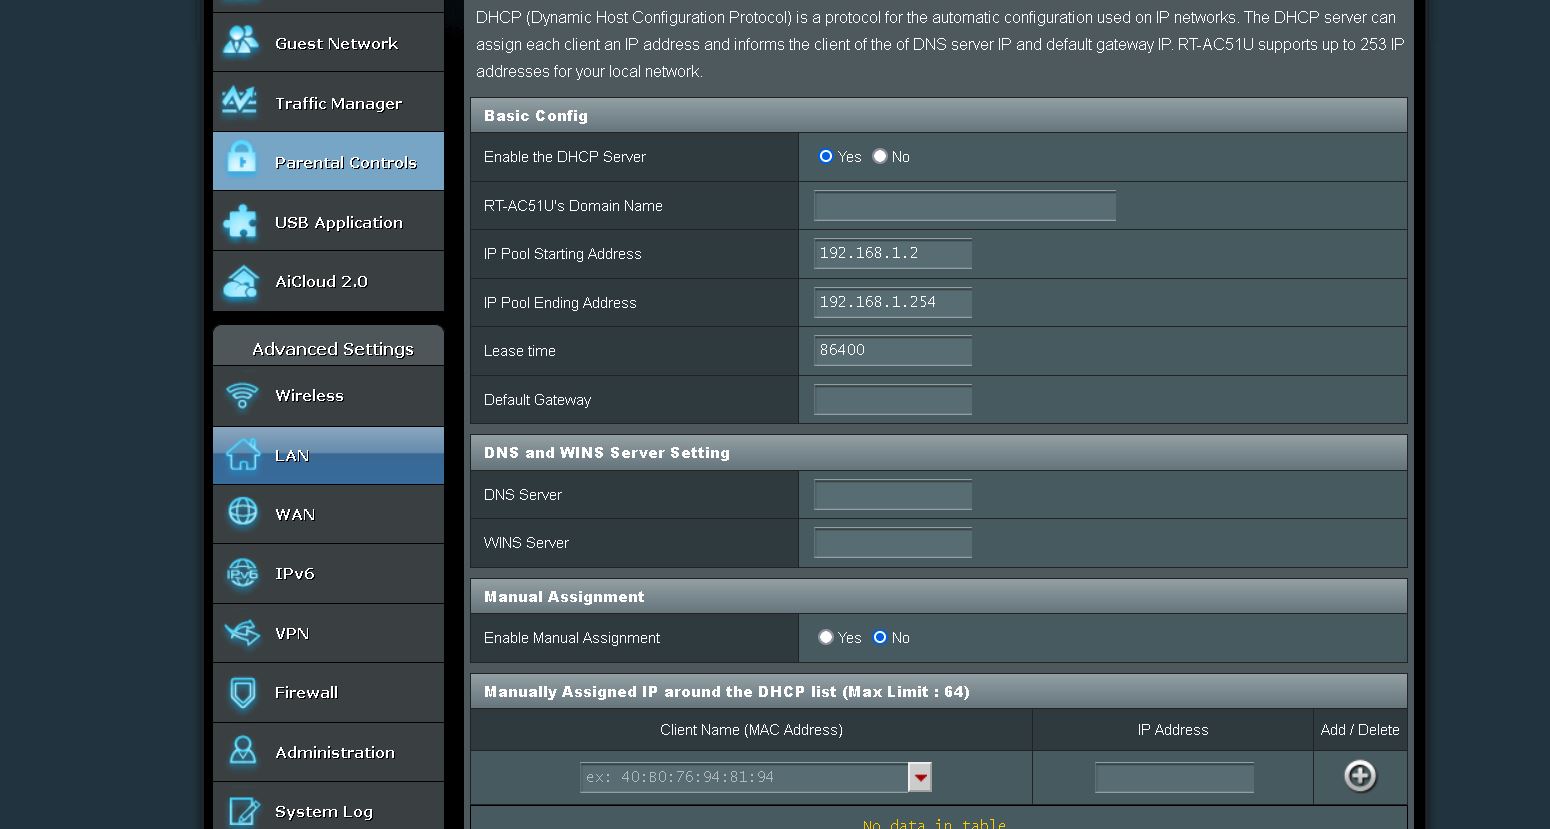Select the Wireless signal icon
The height and width of the screenshot is (829, 1550).
point(241,395)
